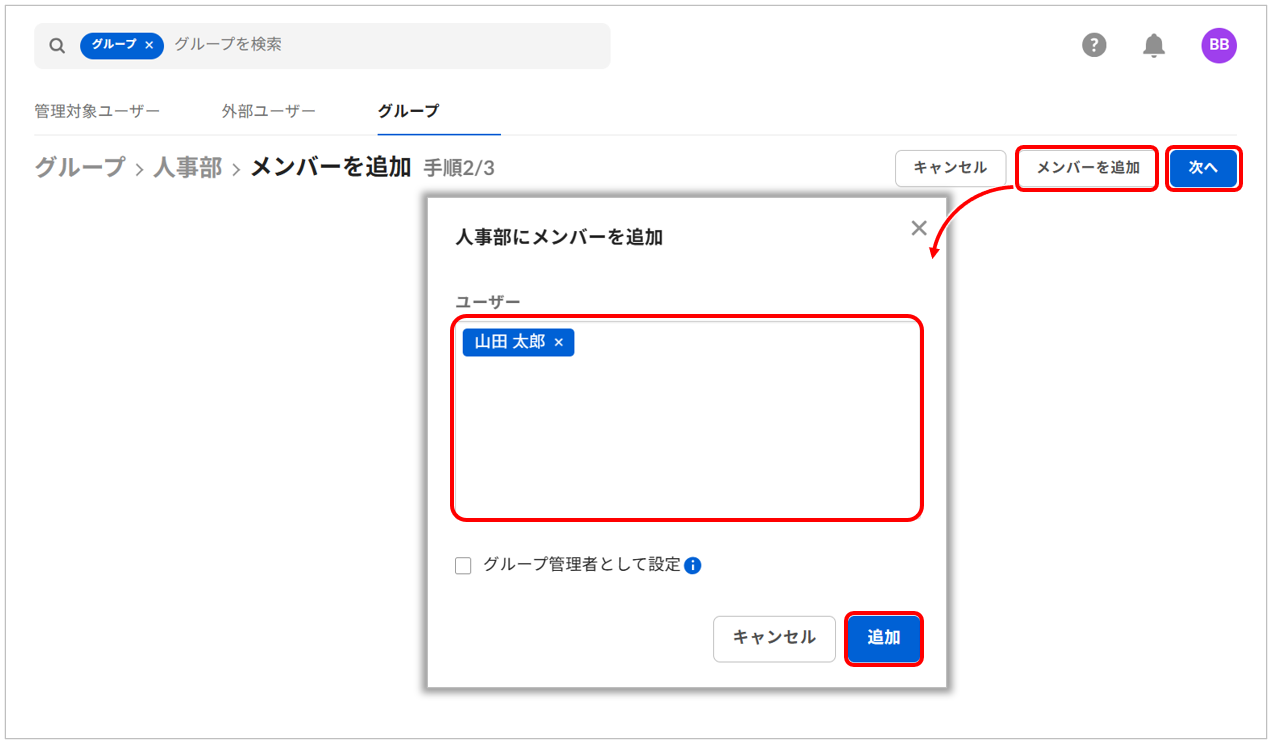Remove 山田 太郎 from the user field

coord(559,342)
